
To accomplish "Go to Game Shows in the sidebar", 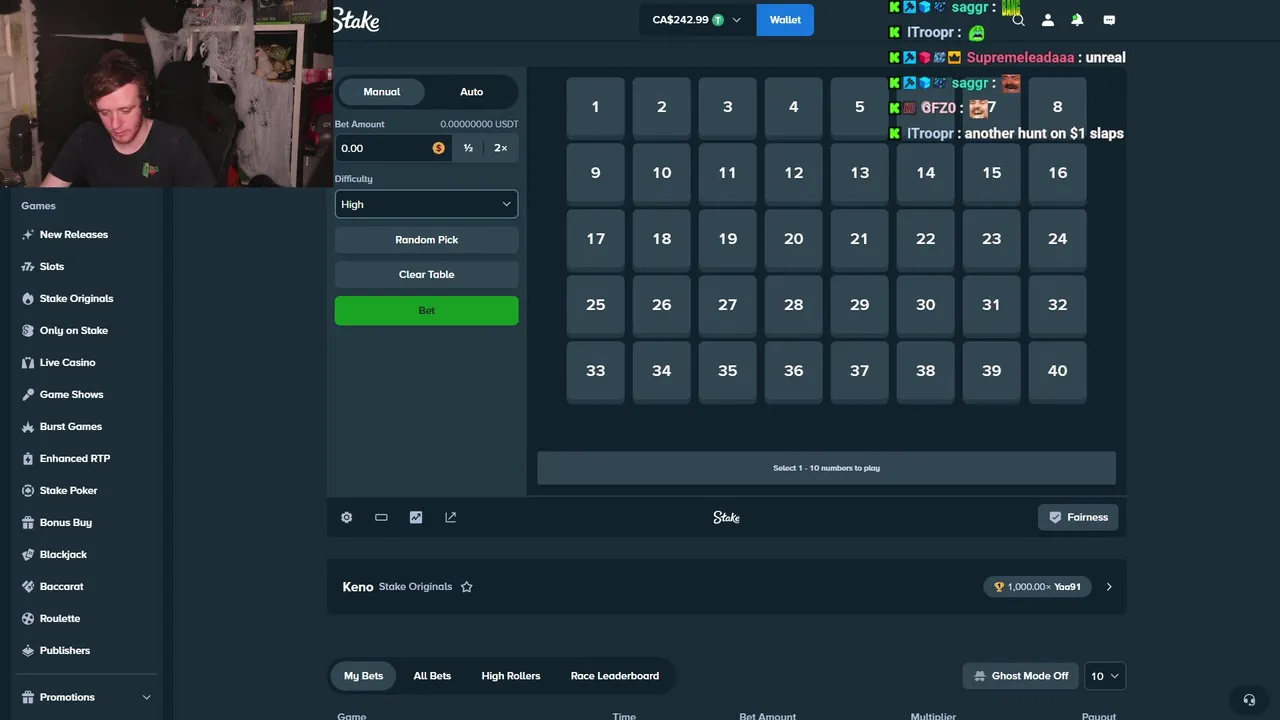I will coord(71,394).
